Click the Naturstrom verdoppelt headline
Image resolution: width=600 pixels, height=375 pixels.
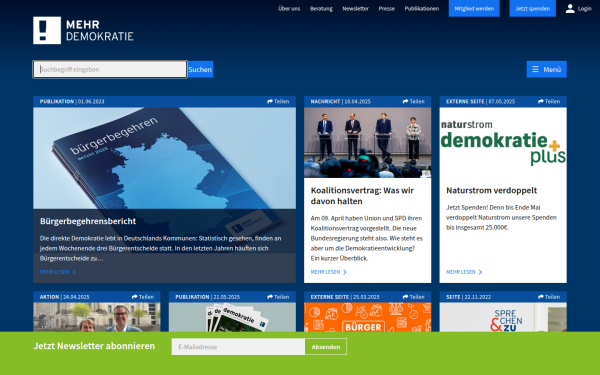[491, 190]
